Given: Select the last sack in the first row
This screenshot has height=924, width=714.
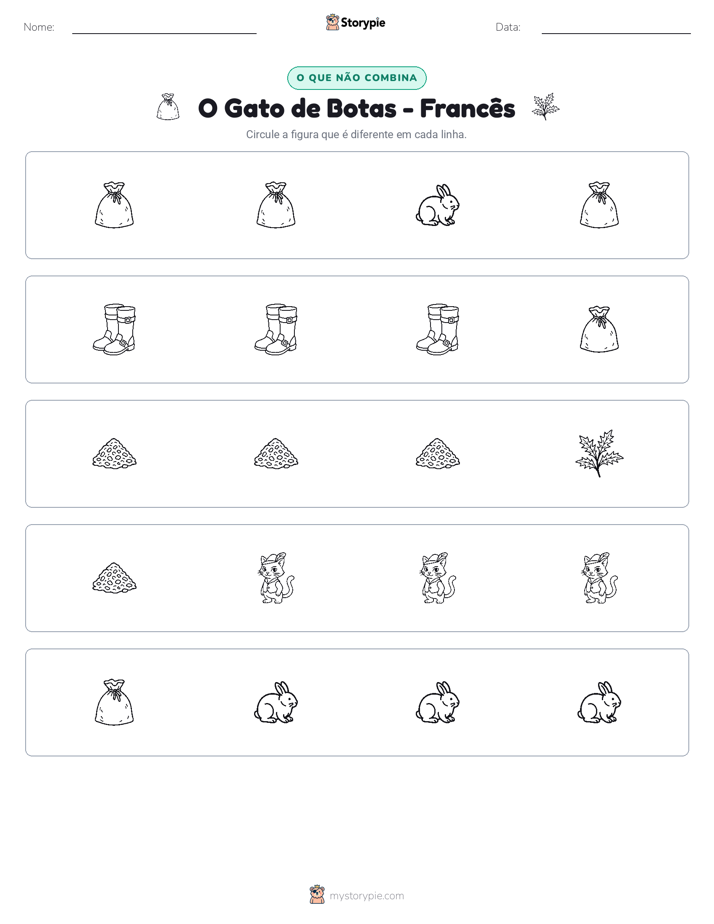Looking at the screenshot, I should pyautogui.click(x=599, y=205).
